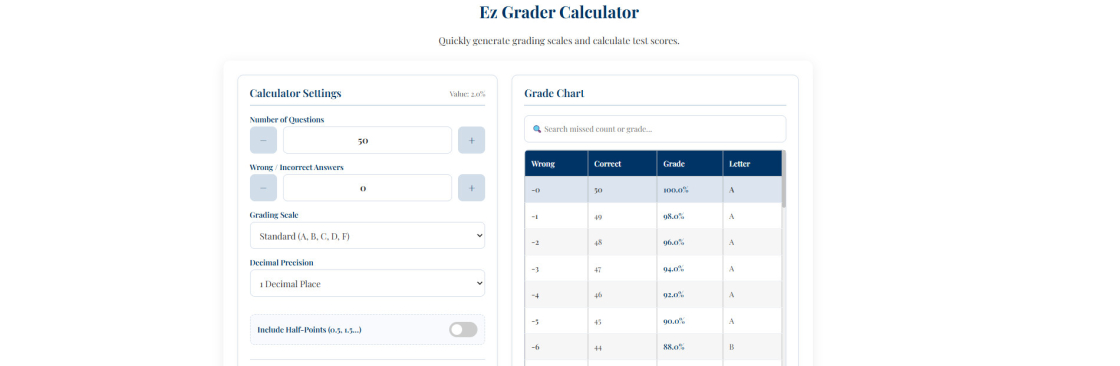The width and height of the screenshot is (1120, 366).
Task: Click the correct count cell 47
Action: 622,269
